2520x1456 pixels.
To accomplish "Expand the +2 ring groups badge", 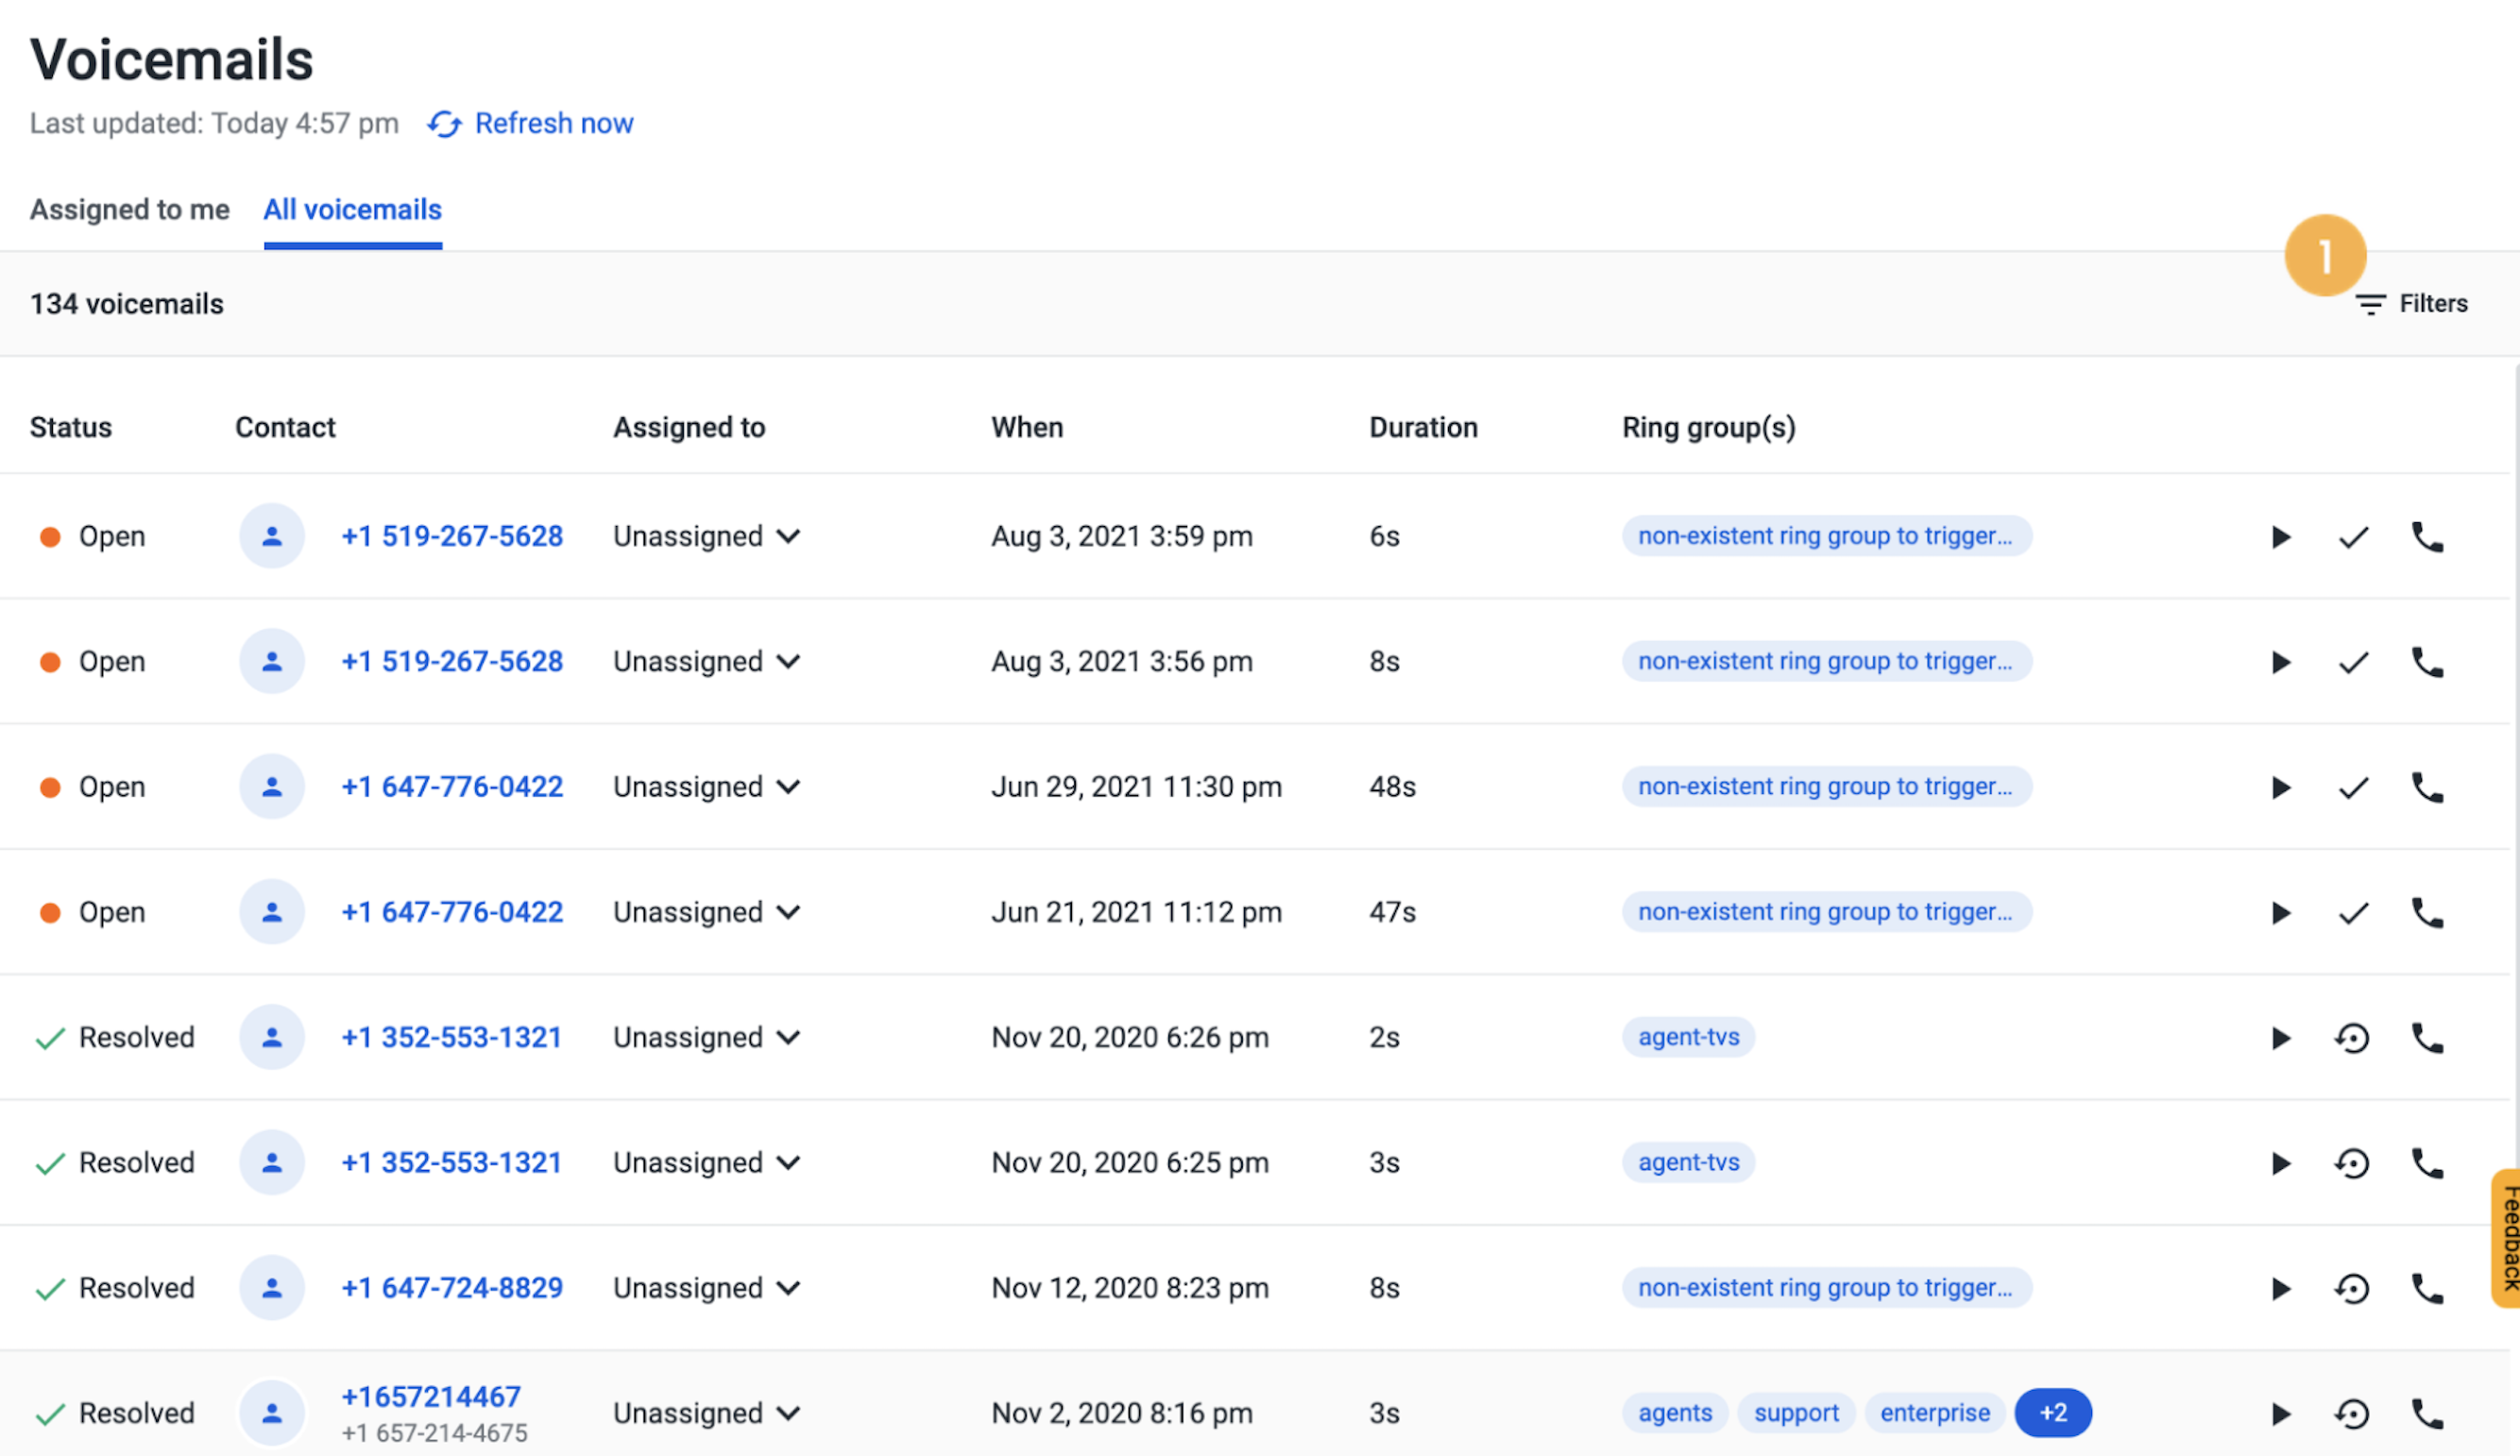I will tap(2053, 1413).
